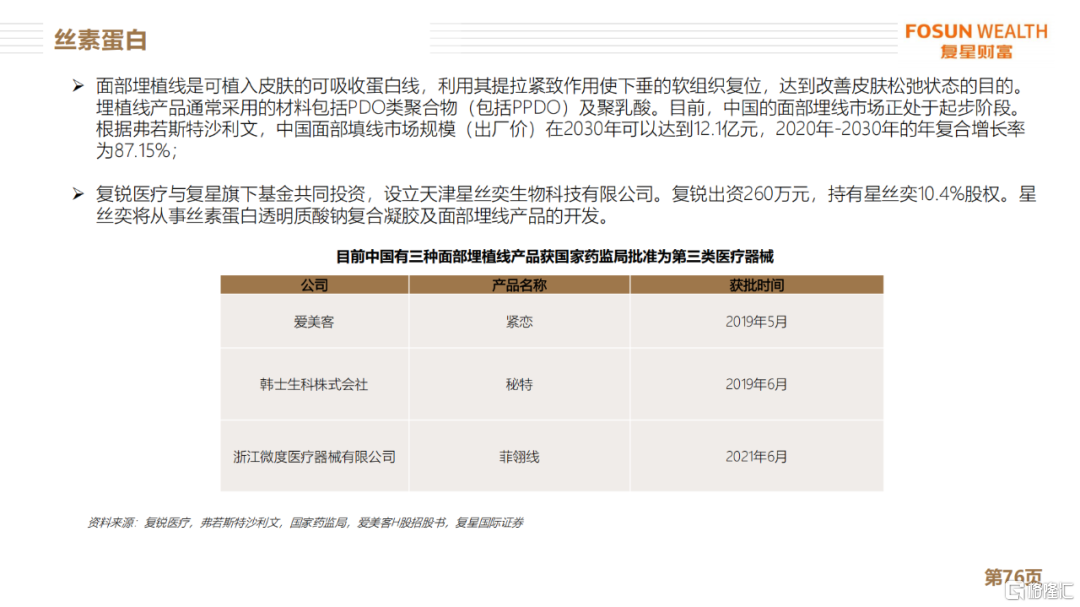
Task: Click the 资料来源 source footnote line
Action: click(x=305, y=523)
